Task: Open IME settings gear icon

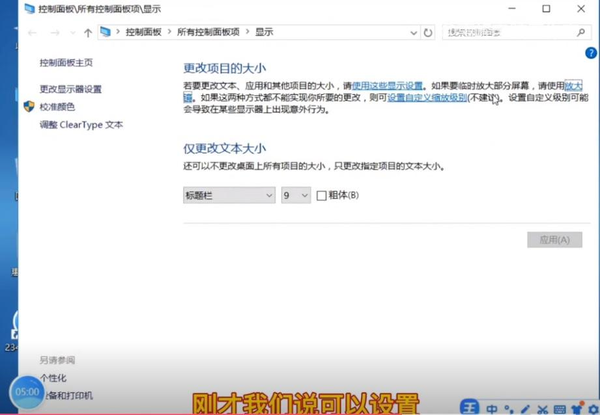Action: pos(593,410)
